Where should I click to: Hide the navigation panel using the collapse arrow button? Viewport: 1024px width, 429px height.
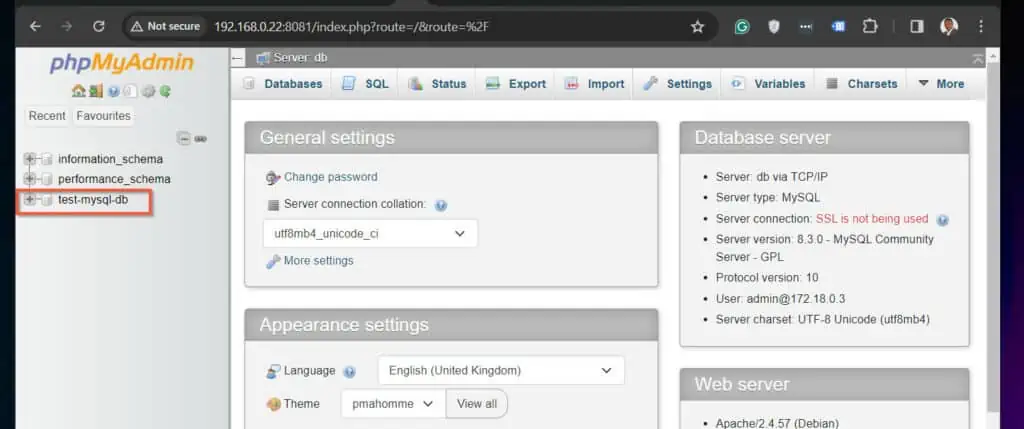[x=237, y=58]
